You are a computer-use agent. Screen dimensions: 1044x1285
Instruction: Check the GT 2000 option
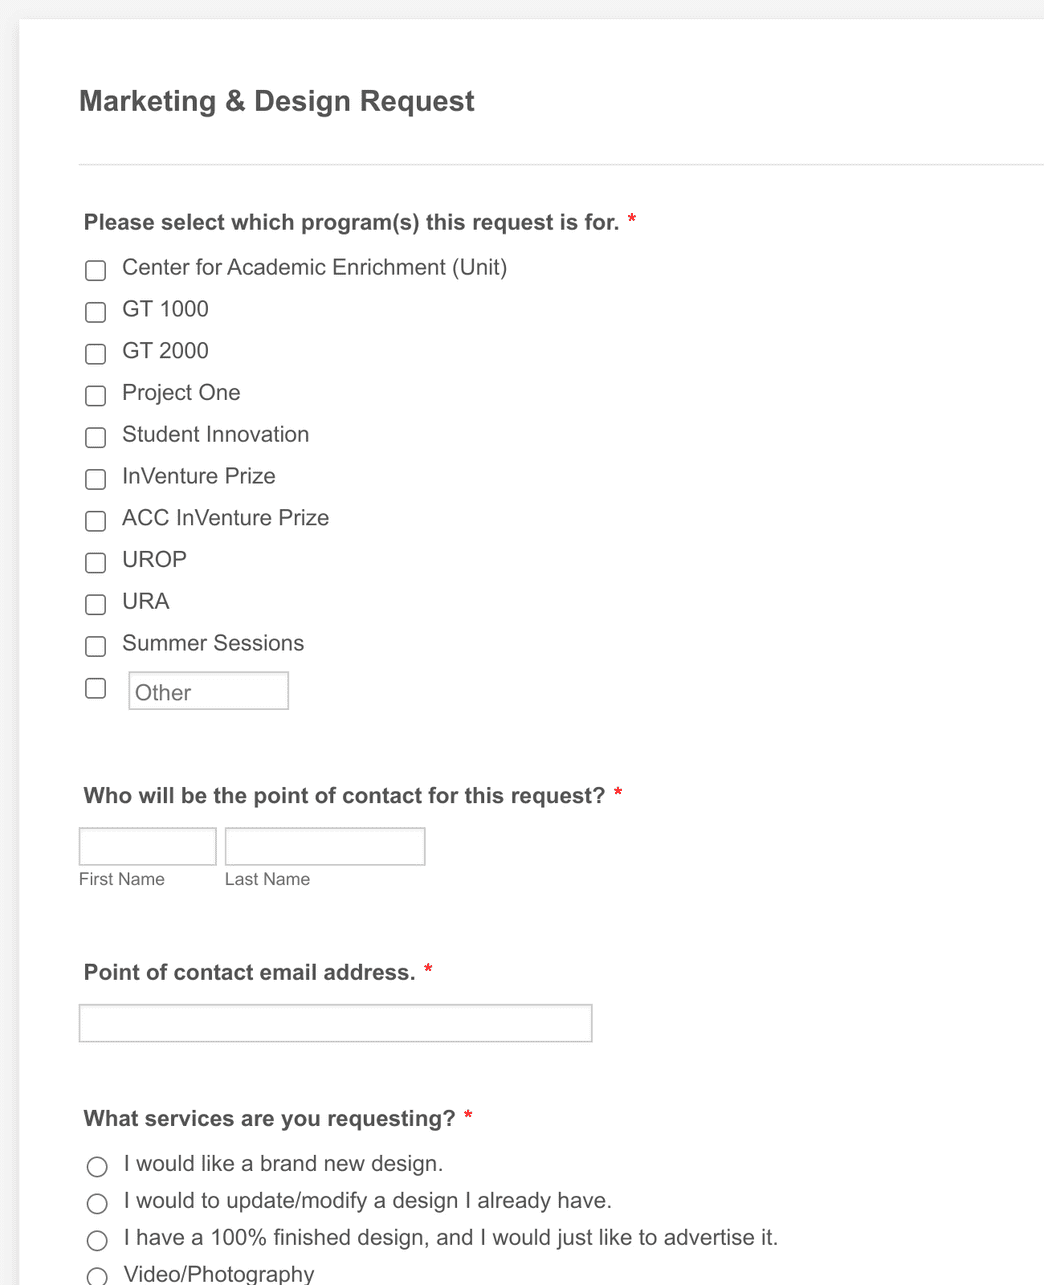(x=95, y=354)
